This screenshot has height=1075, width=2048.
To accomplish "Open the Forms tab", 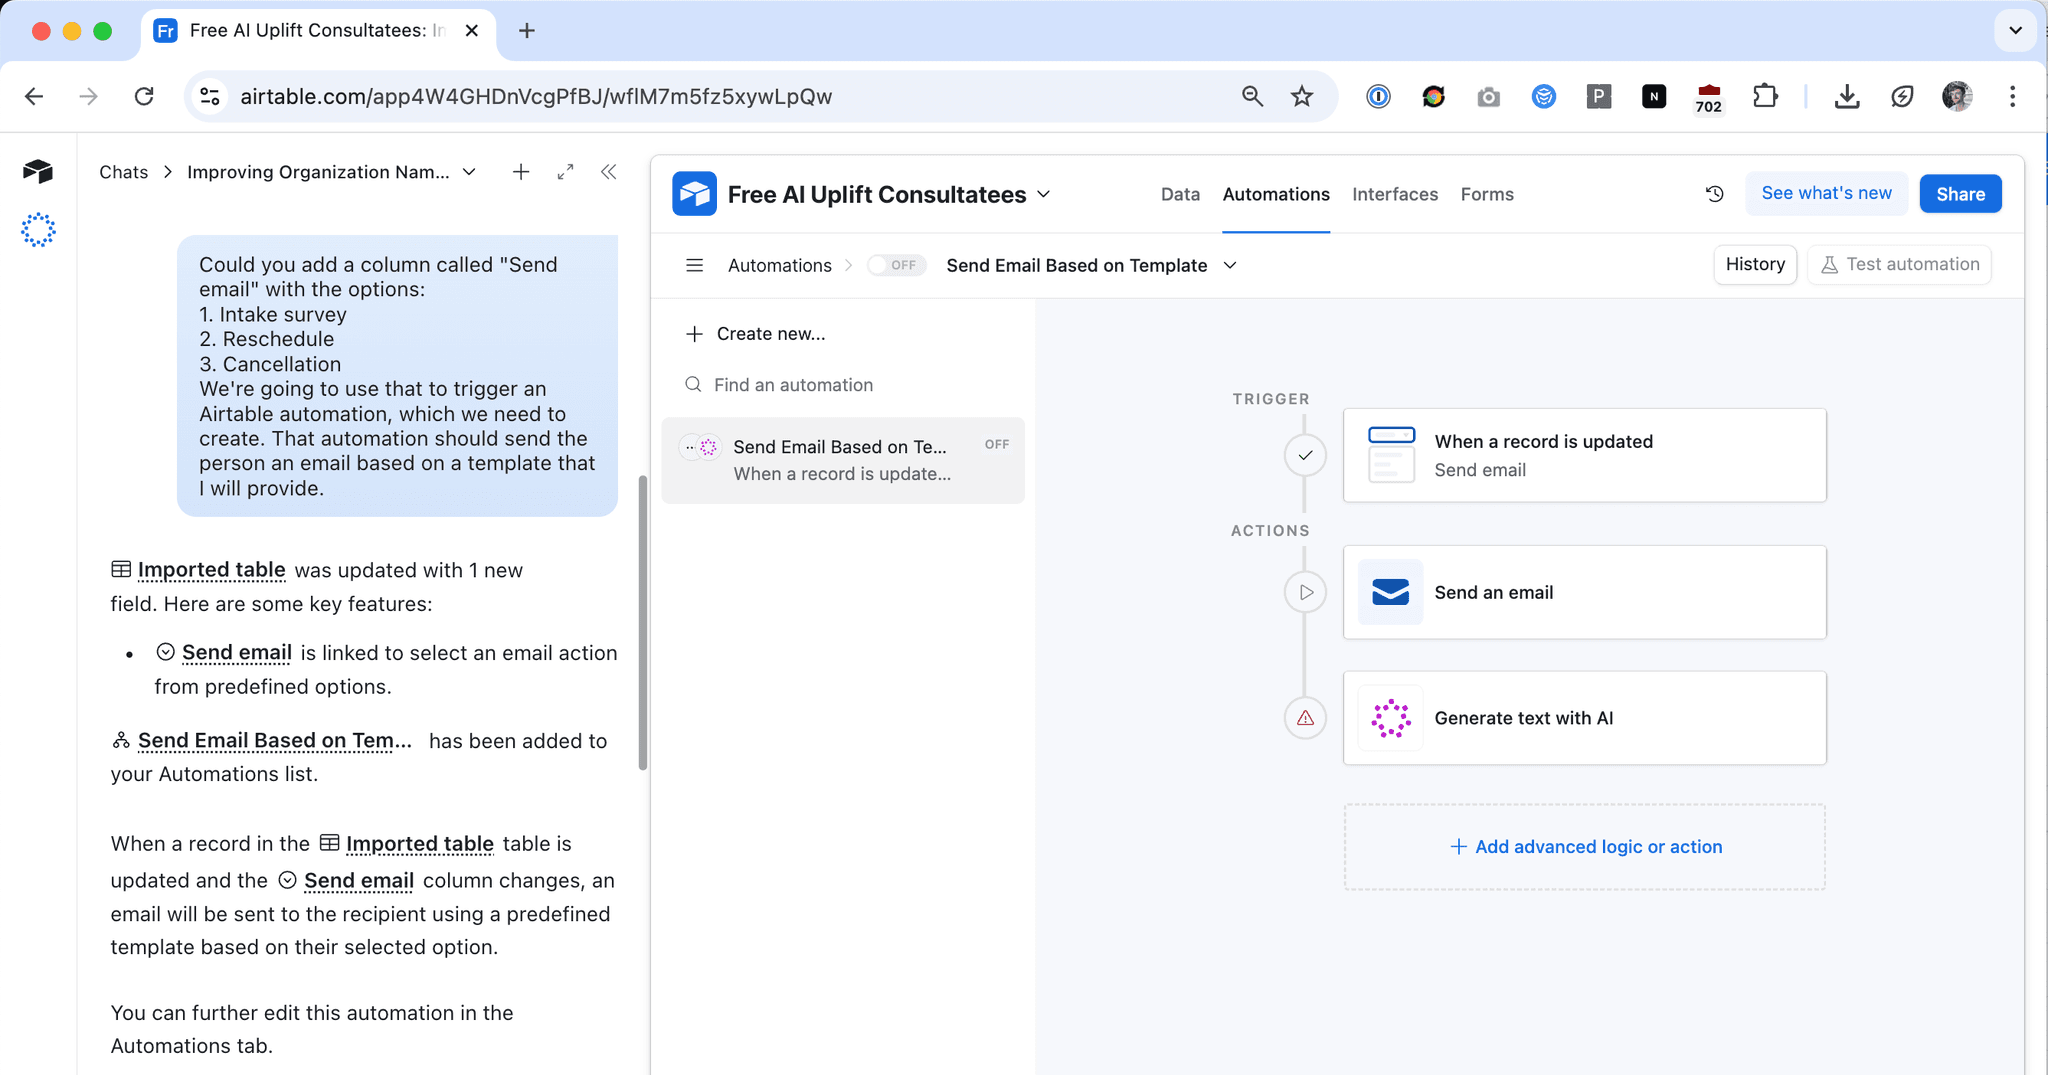I will (x=1487, y=194).
